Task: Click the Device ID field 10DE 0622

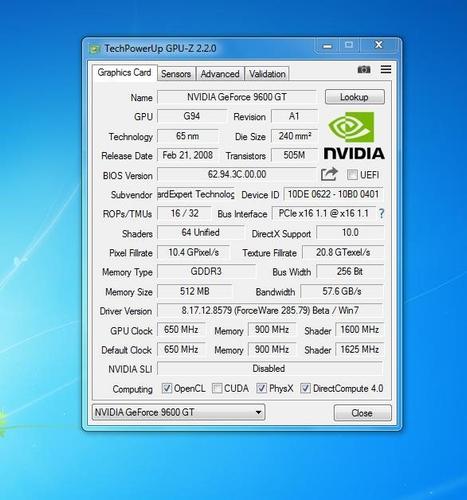Action: click(x=333, y=194)
